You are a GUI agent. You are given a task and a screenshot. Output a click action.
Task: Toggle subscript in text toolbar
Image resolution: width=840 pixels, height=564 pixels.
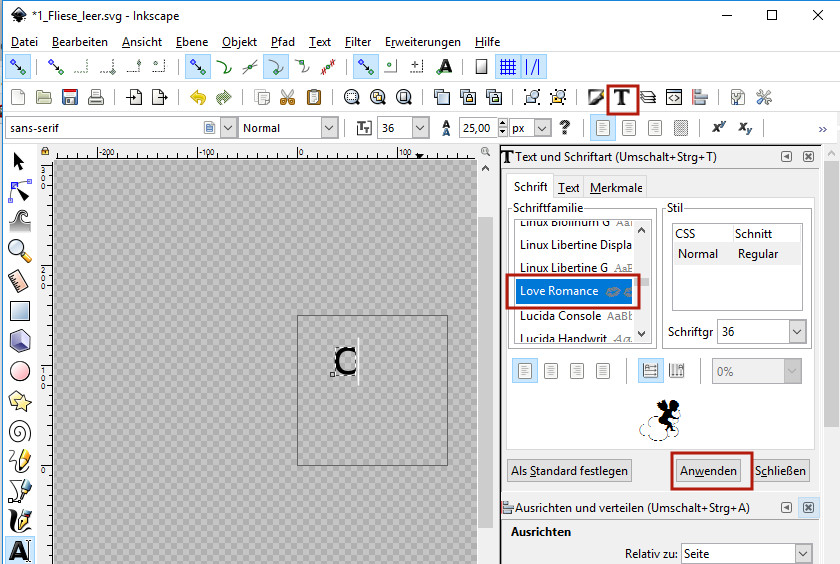745,128
